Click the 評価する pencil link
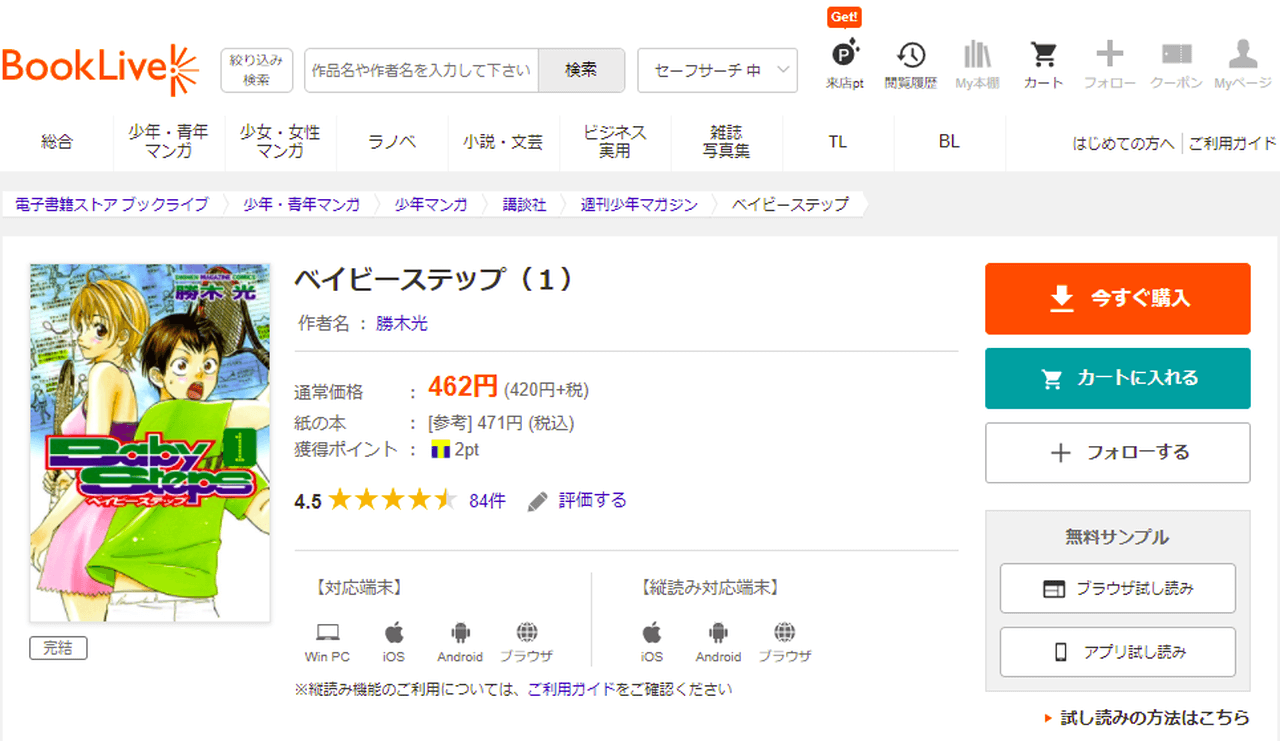The height and width of the screenshot is (741, 1280). click(578, 501)
